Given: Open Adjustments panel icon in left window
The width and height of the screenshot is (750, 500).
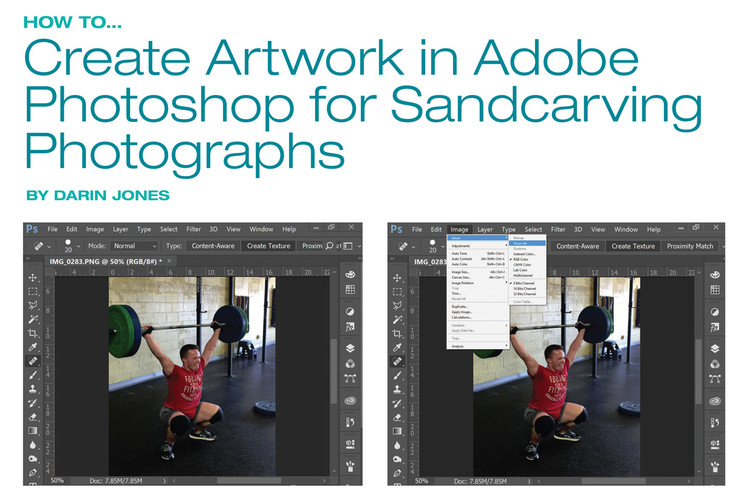Looking at the screenshot, I should (x=350, y=311).
